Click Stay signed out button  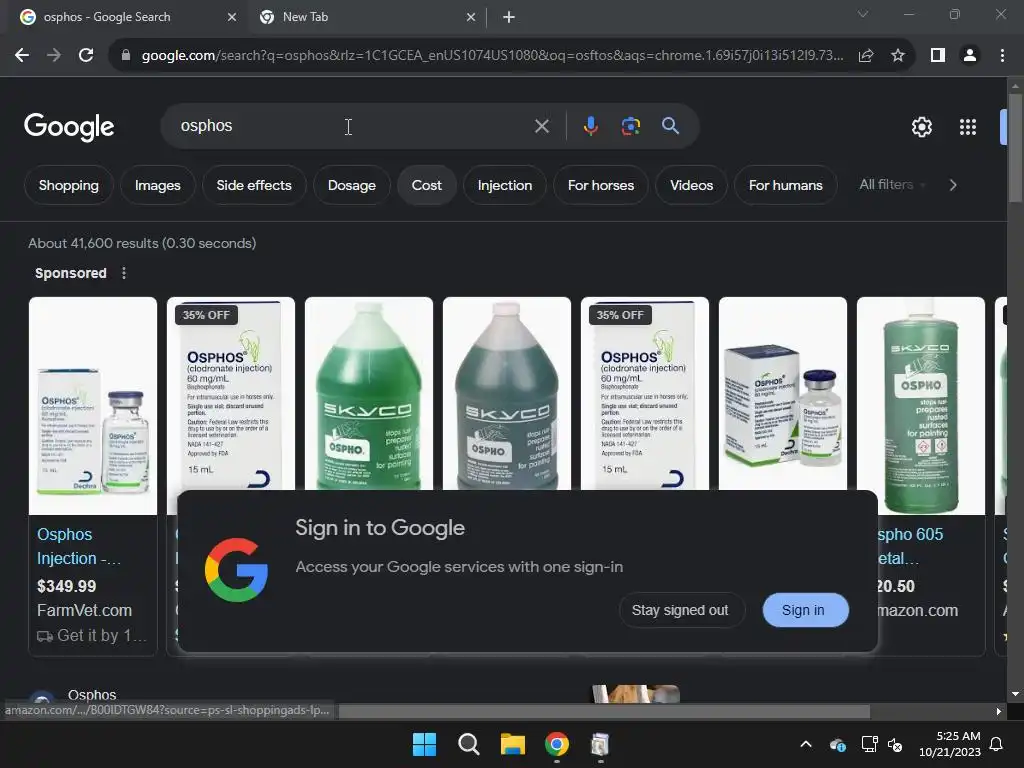(x=680, y=610)
